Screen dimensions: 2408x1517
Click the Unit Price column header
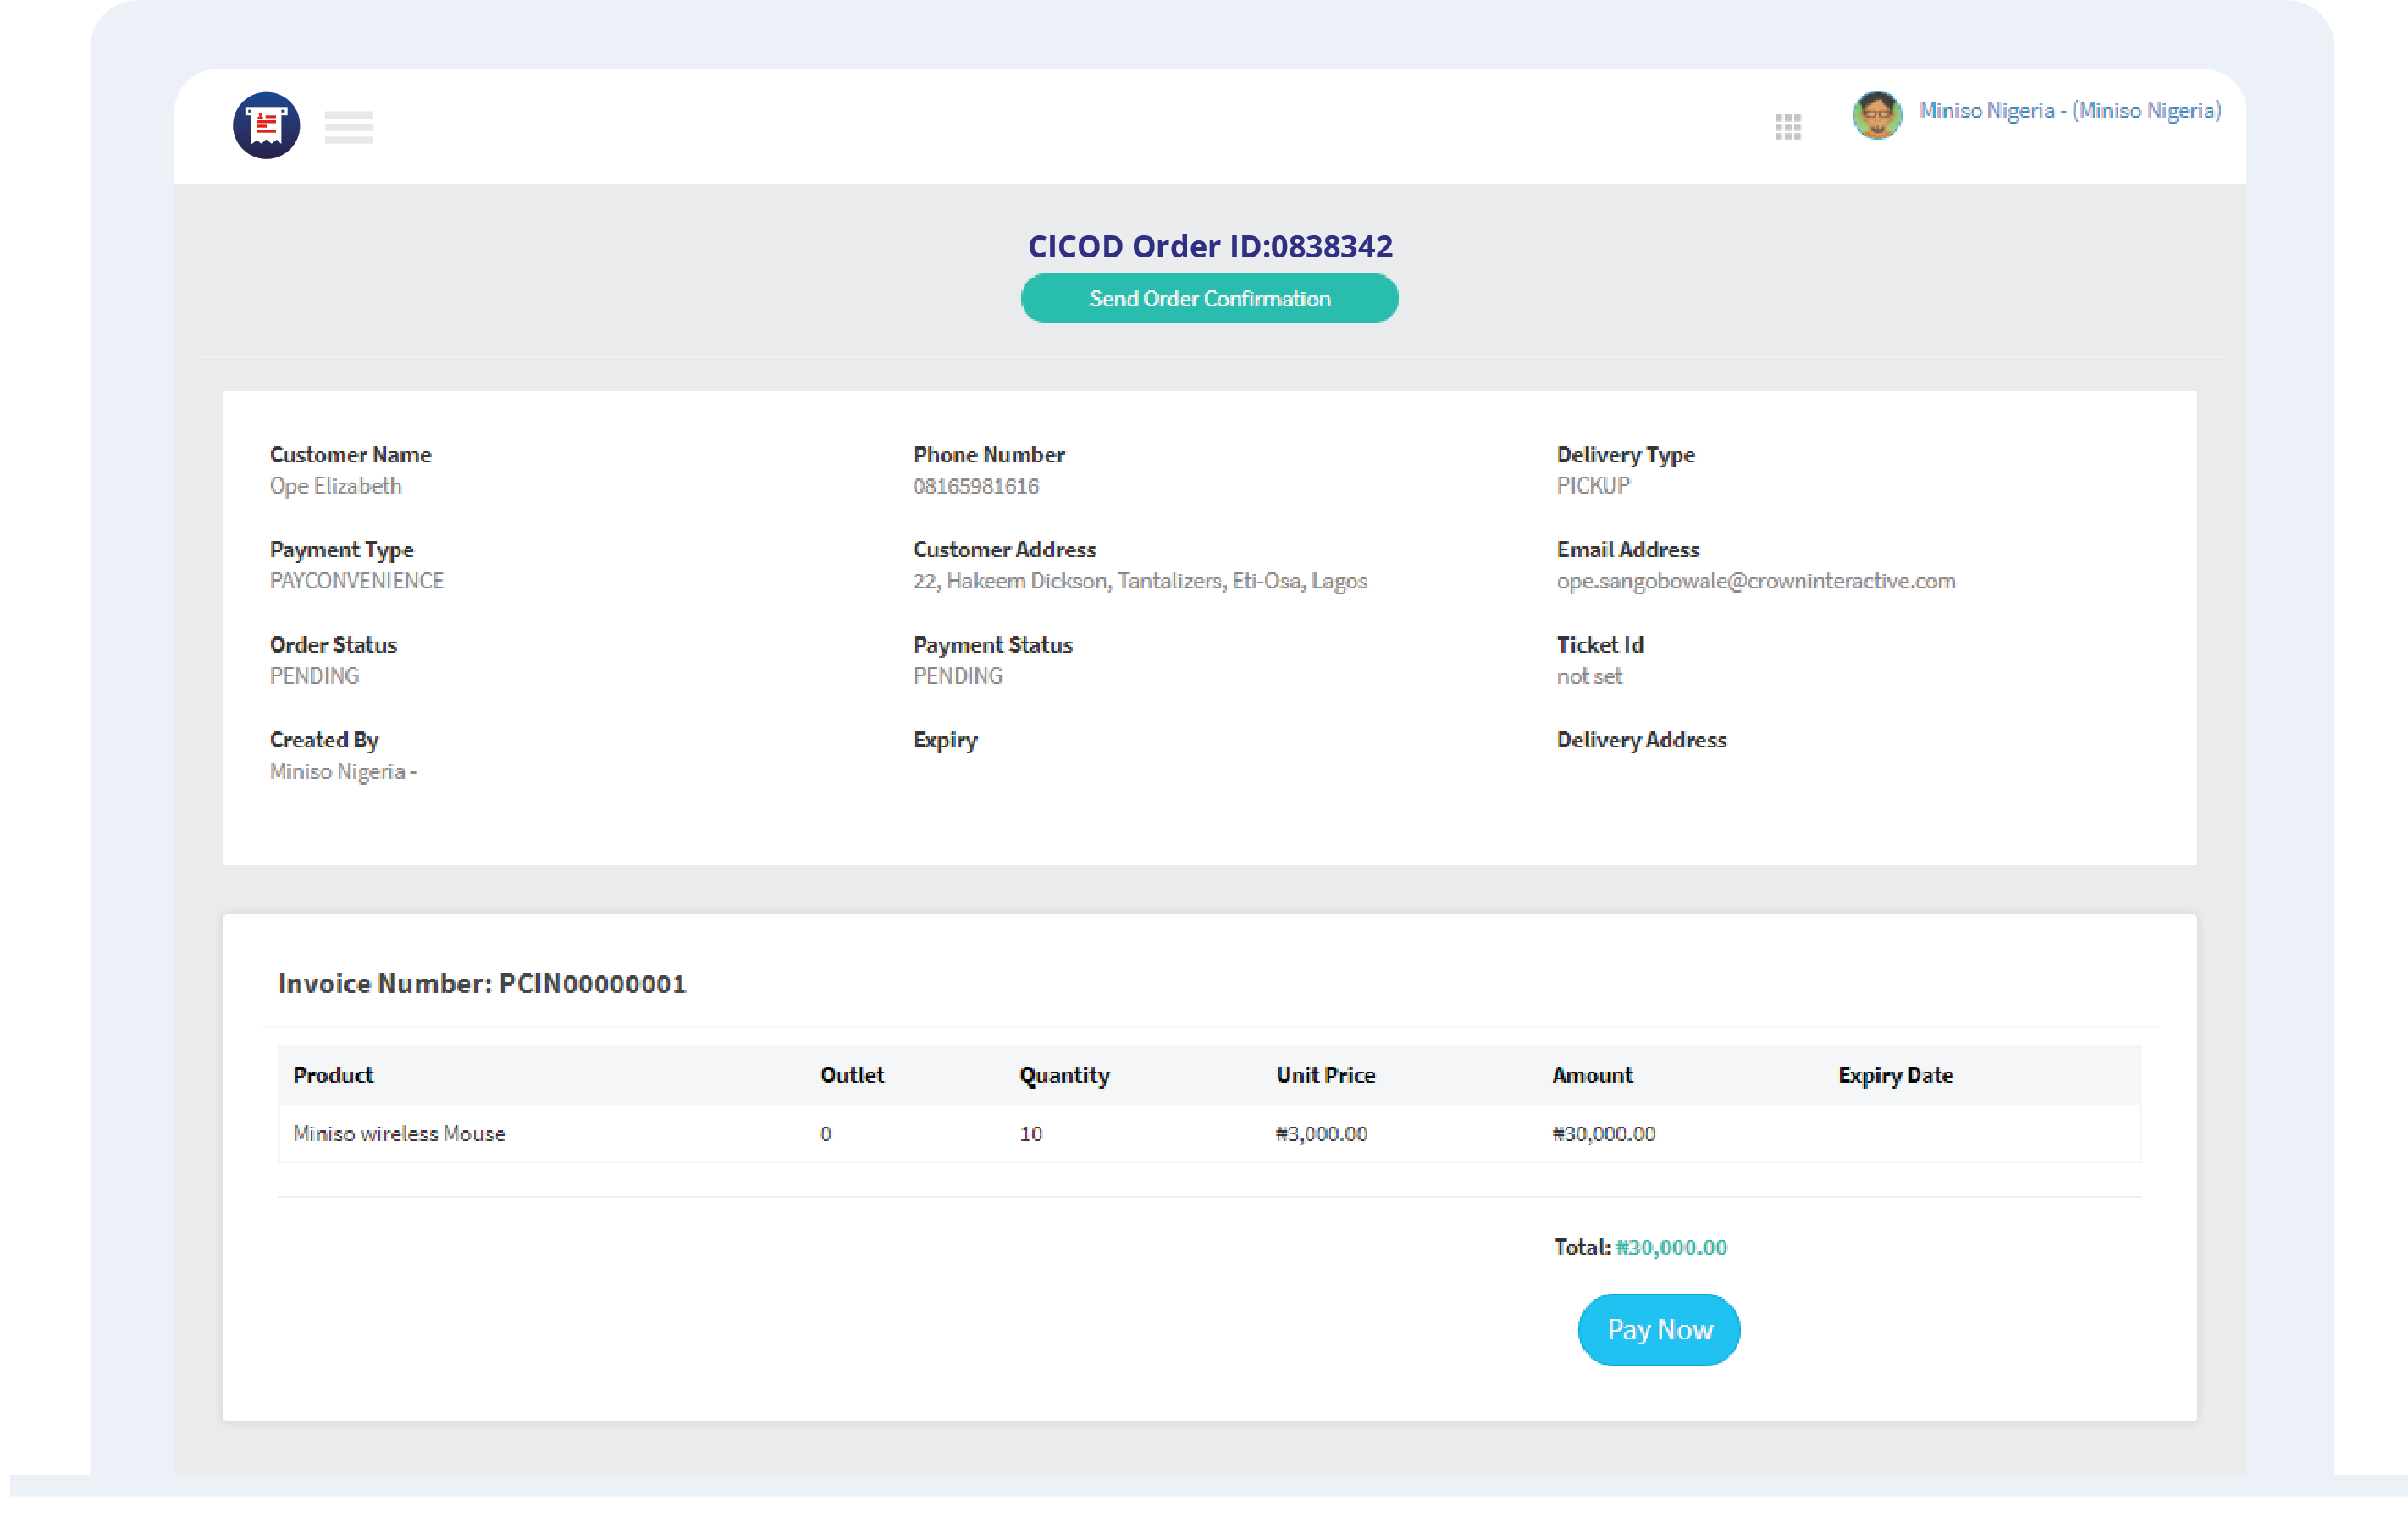pyautogui.click(x=1325, y=1075)
